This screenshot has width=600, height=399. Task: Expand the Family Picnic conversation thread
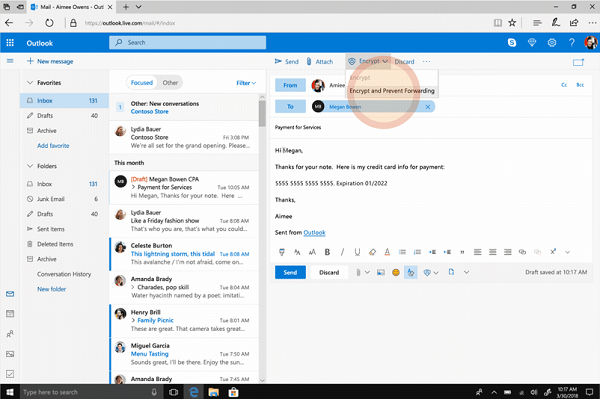click(133, 320)
